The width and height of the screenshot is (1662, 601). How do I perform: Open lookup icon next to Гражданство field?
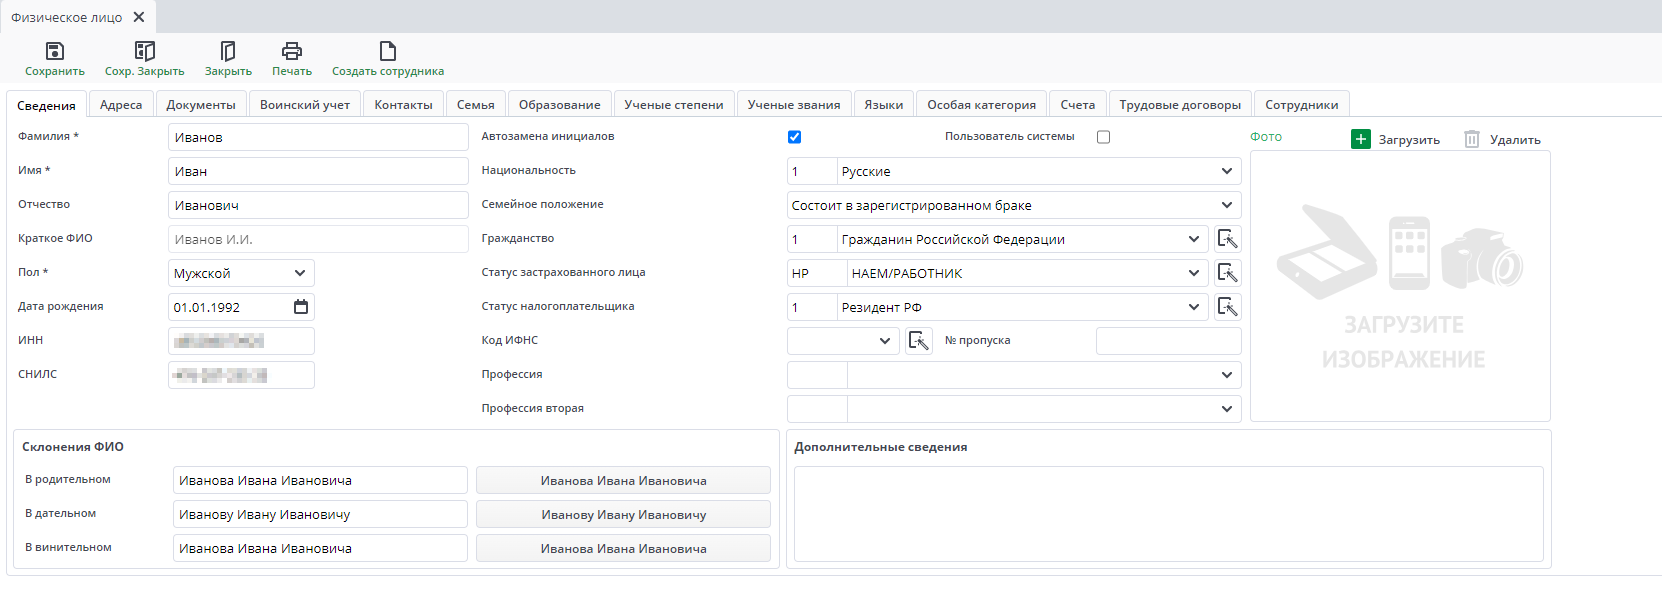click(x=1227, y=239)
